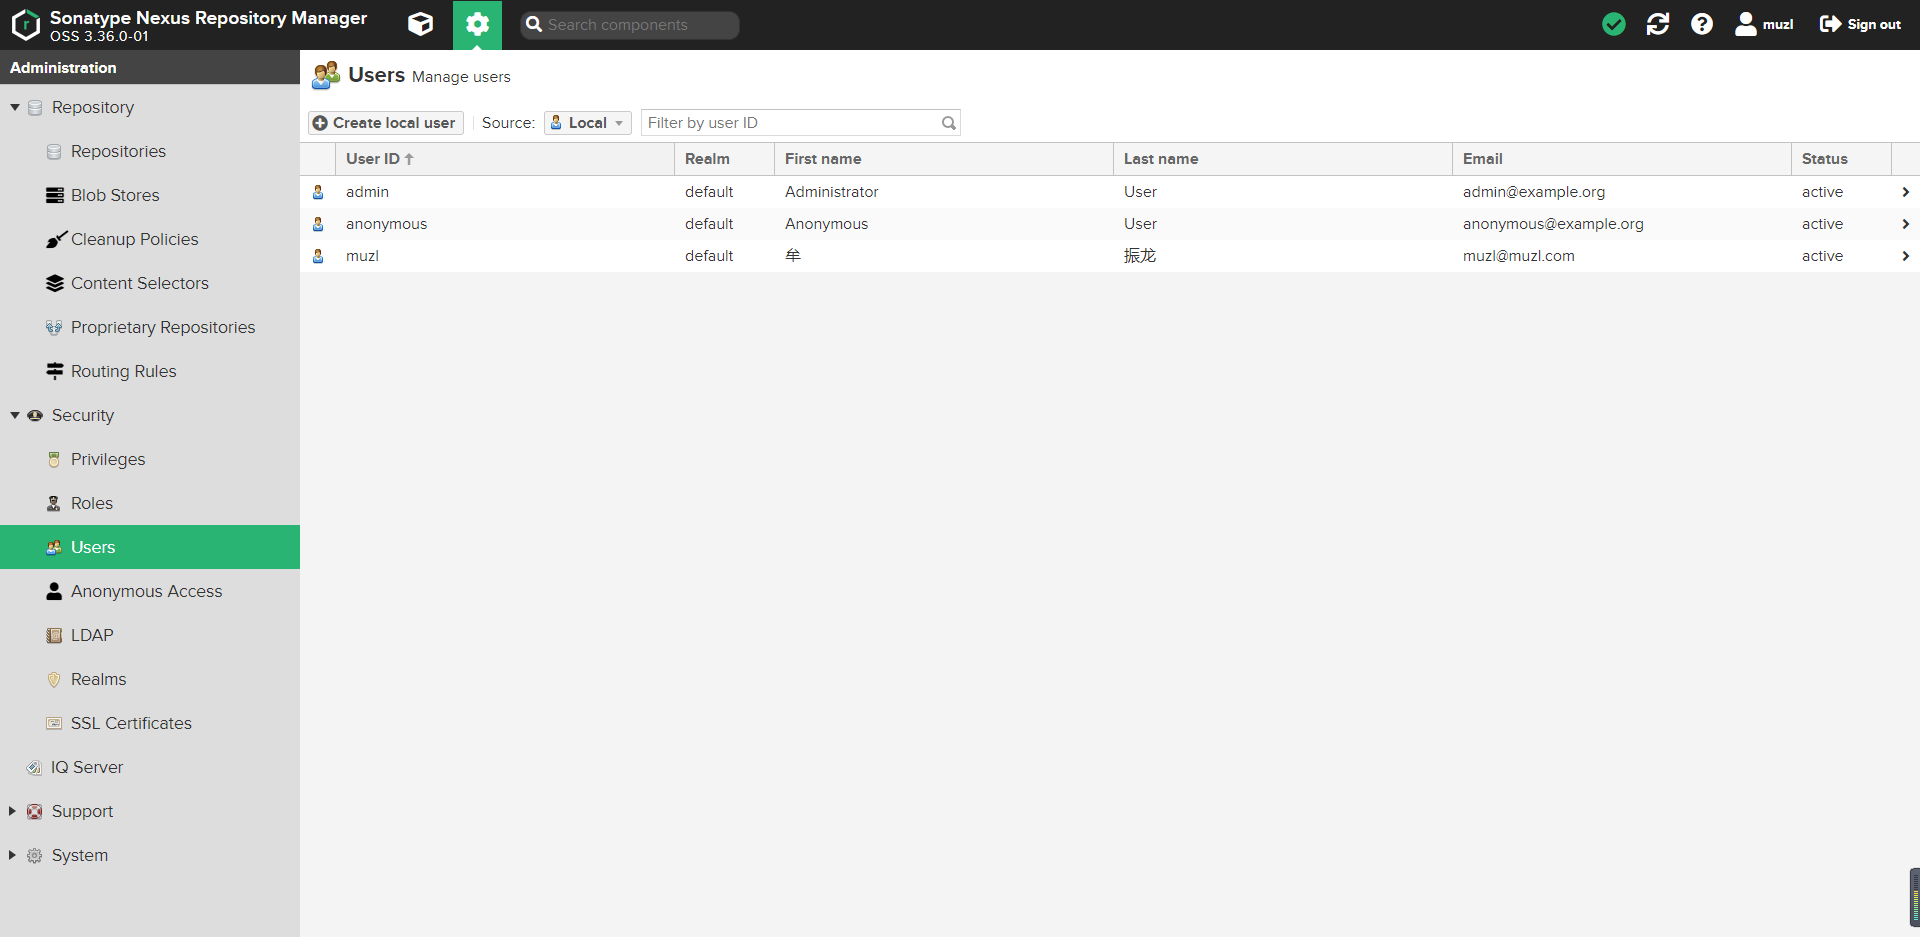Screen dimensions: 1920x937
Task: Open the Browse cube icon
Action: [421, 24]
